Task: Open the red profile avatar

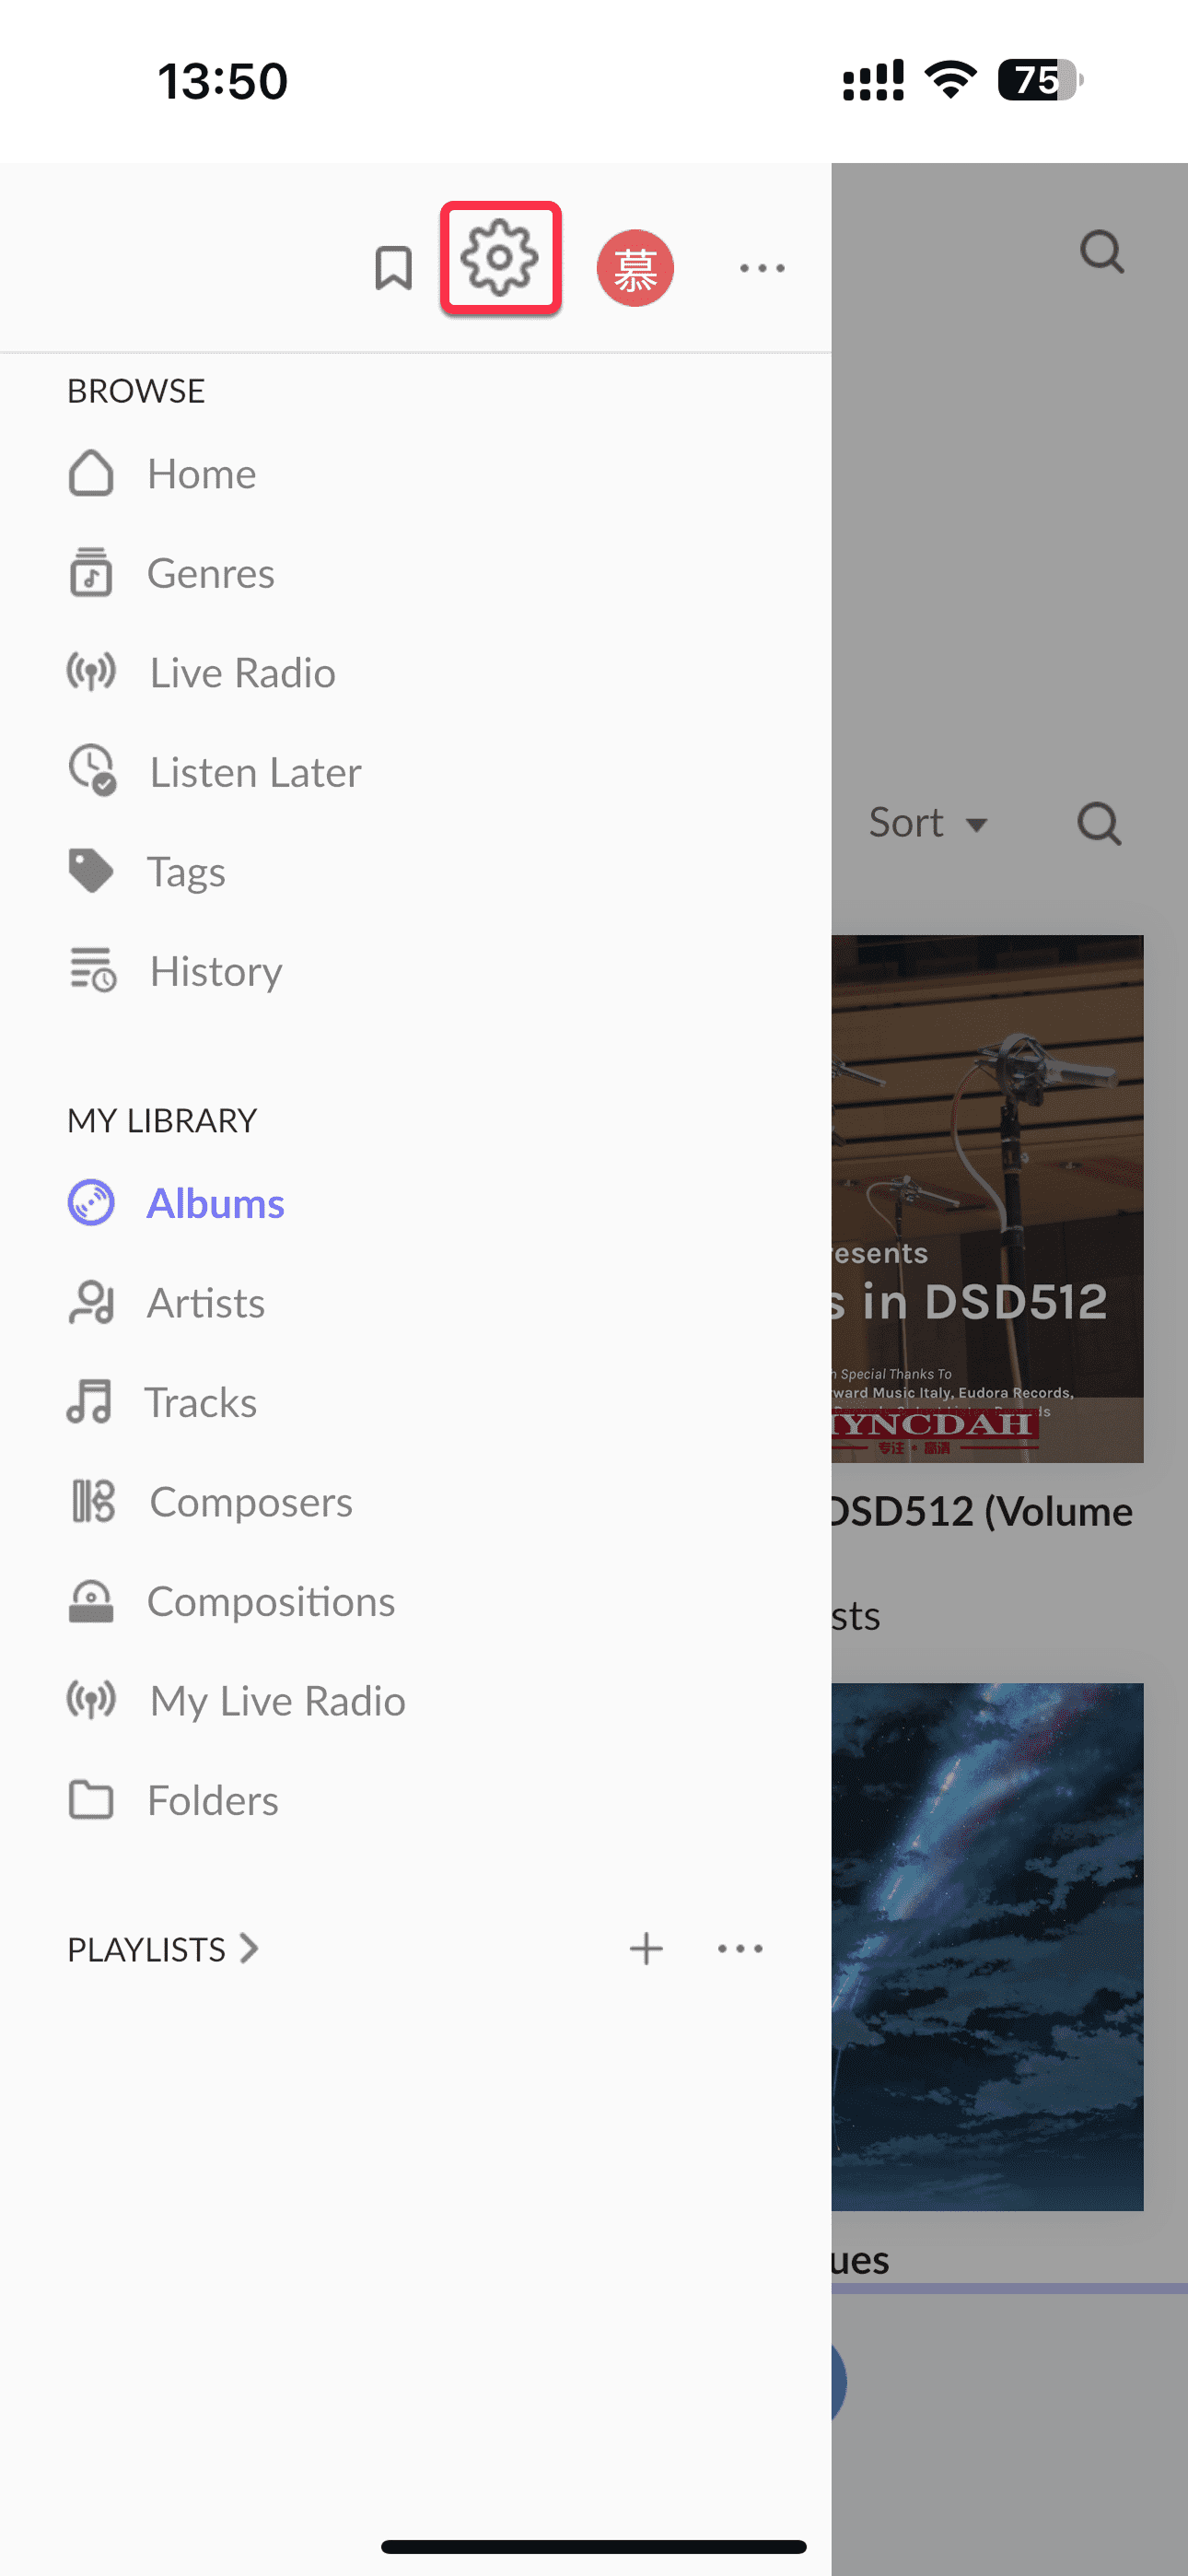Action: (x=635, y=268)
